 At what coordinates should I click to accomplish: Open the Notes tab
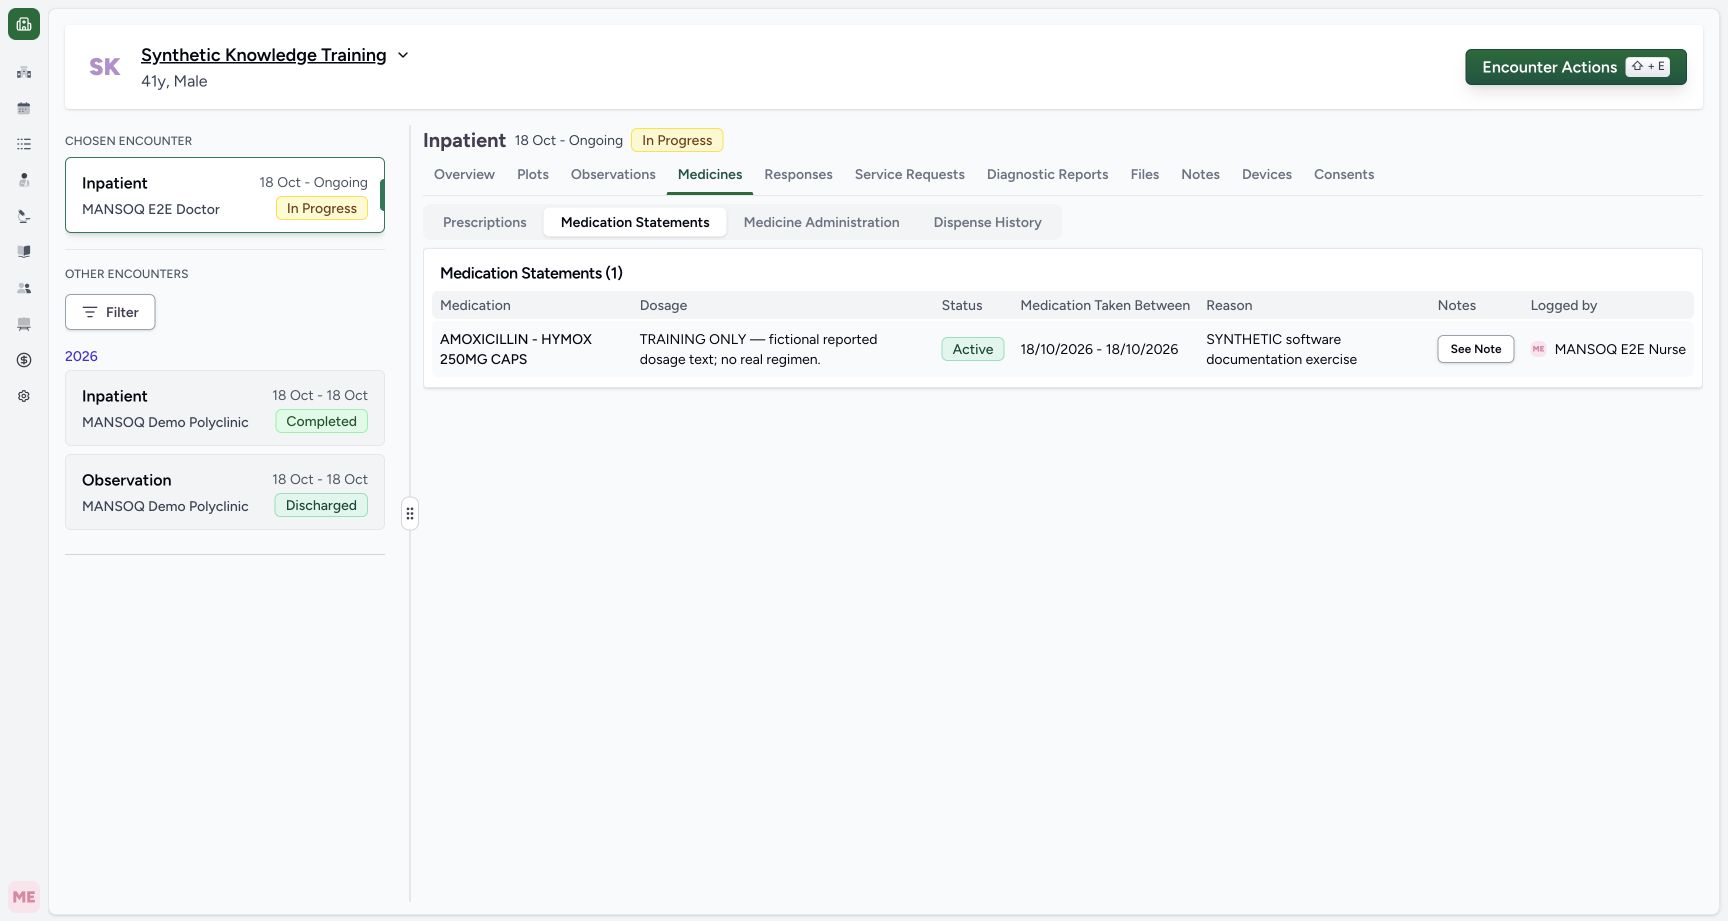(1200, 174)
